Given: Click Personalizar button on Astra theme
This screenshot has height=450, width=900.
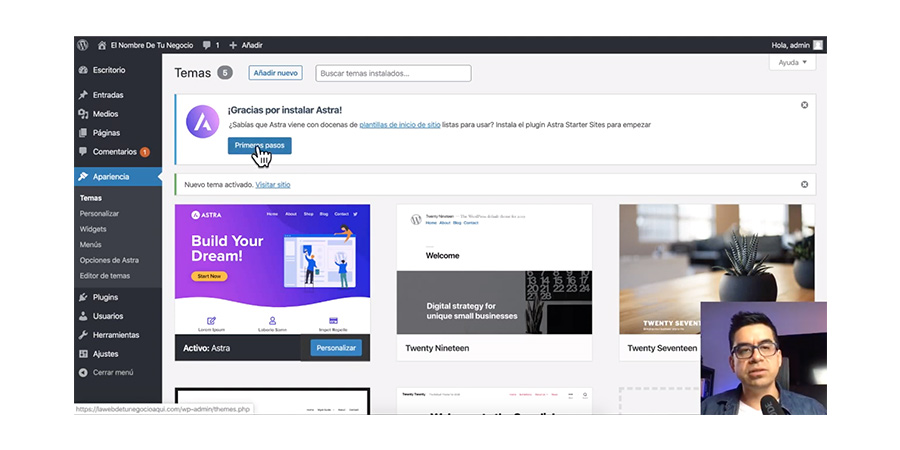Looking at the screenshot, I should [x=336, y=348].
